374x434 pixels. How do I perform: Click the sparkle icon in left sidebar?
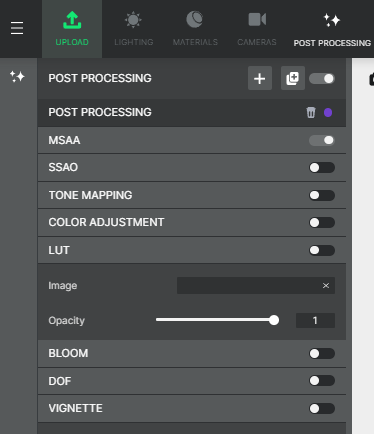[17, 77]
